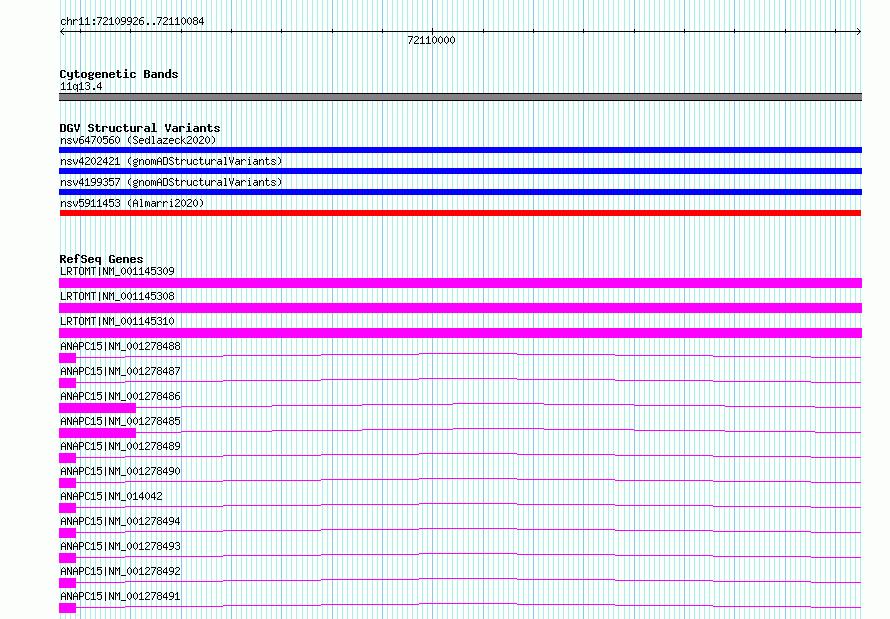Viewport: 890px width, 619px height.
Task: Select the DGV Structural Variants track heading
Action: click(140, 128)
